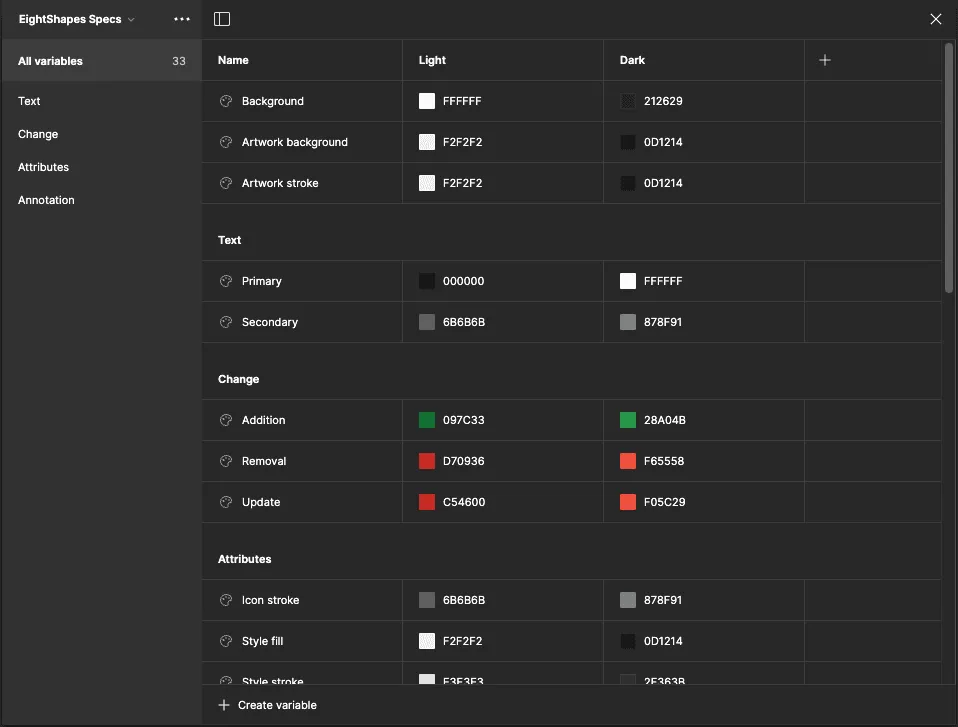Add a new mode with plus icon
The width and height of the screenshot is (958, 727).
point(824,60)
